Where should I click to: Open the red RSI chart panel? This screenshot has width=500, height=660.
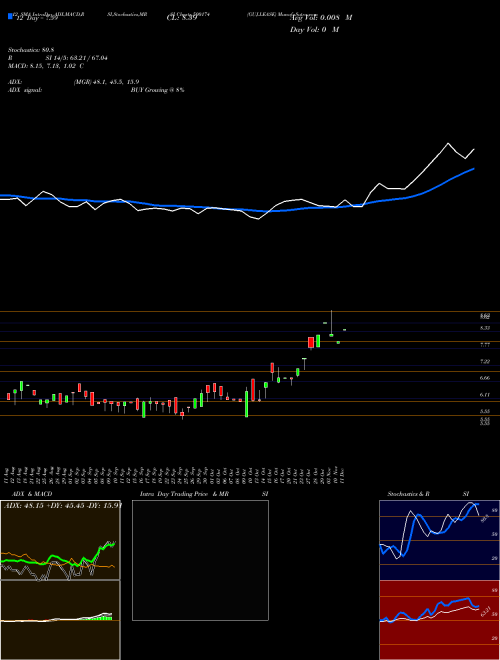click(x=439, y=620)
